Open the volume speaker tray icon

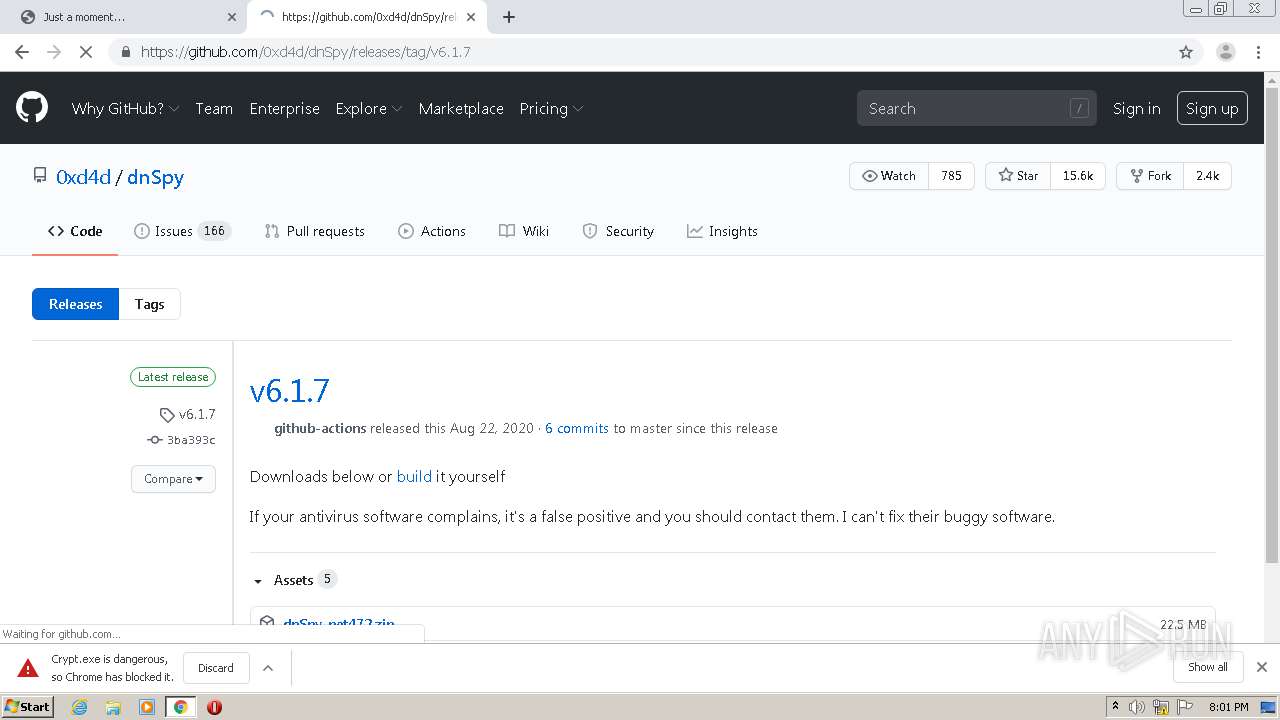point(1136,707)
